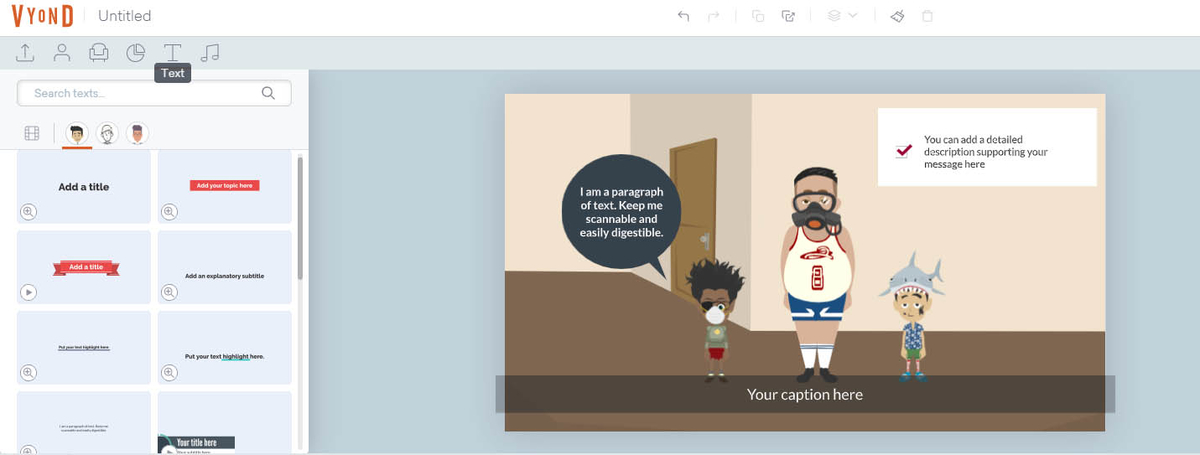This screenshot has height=455, width=1200.
Task: Click the Search texts input field
Action: 154,93
